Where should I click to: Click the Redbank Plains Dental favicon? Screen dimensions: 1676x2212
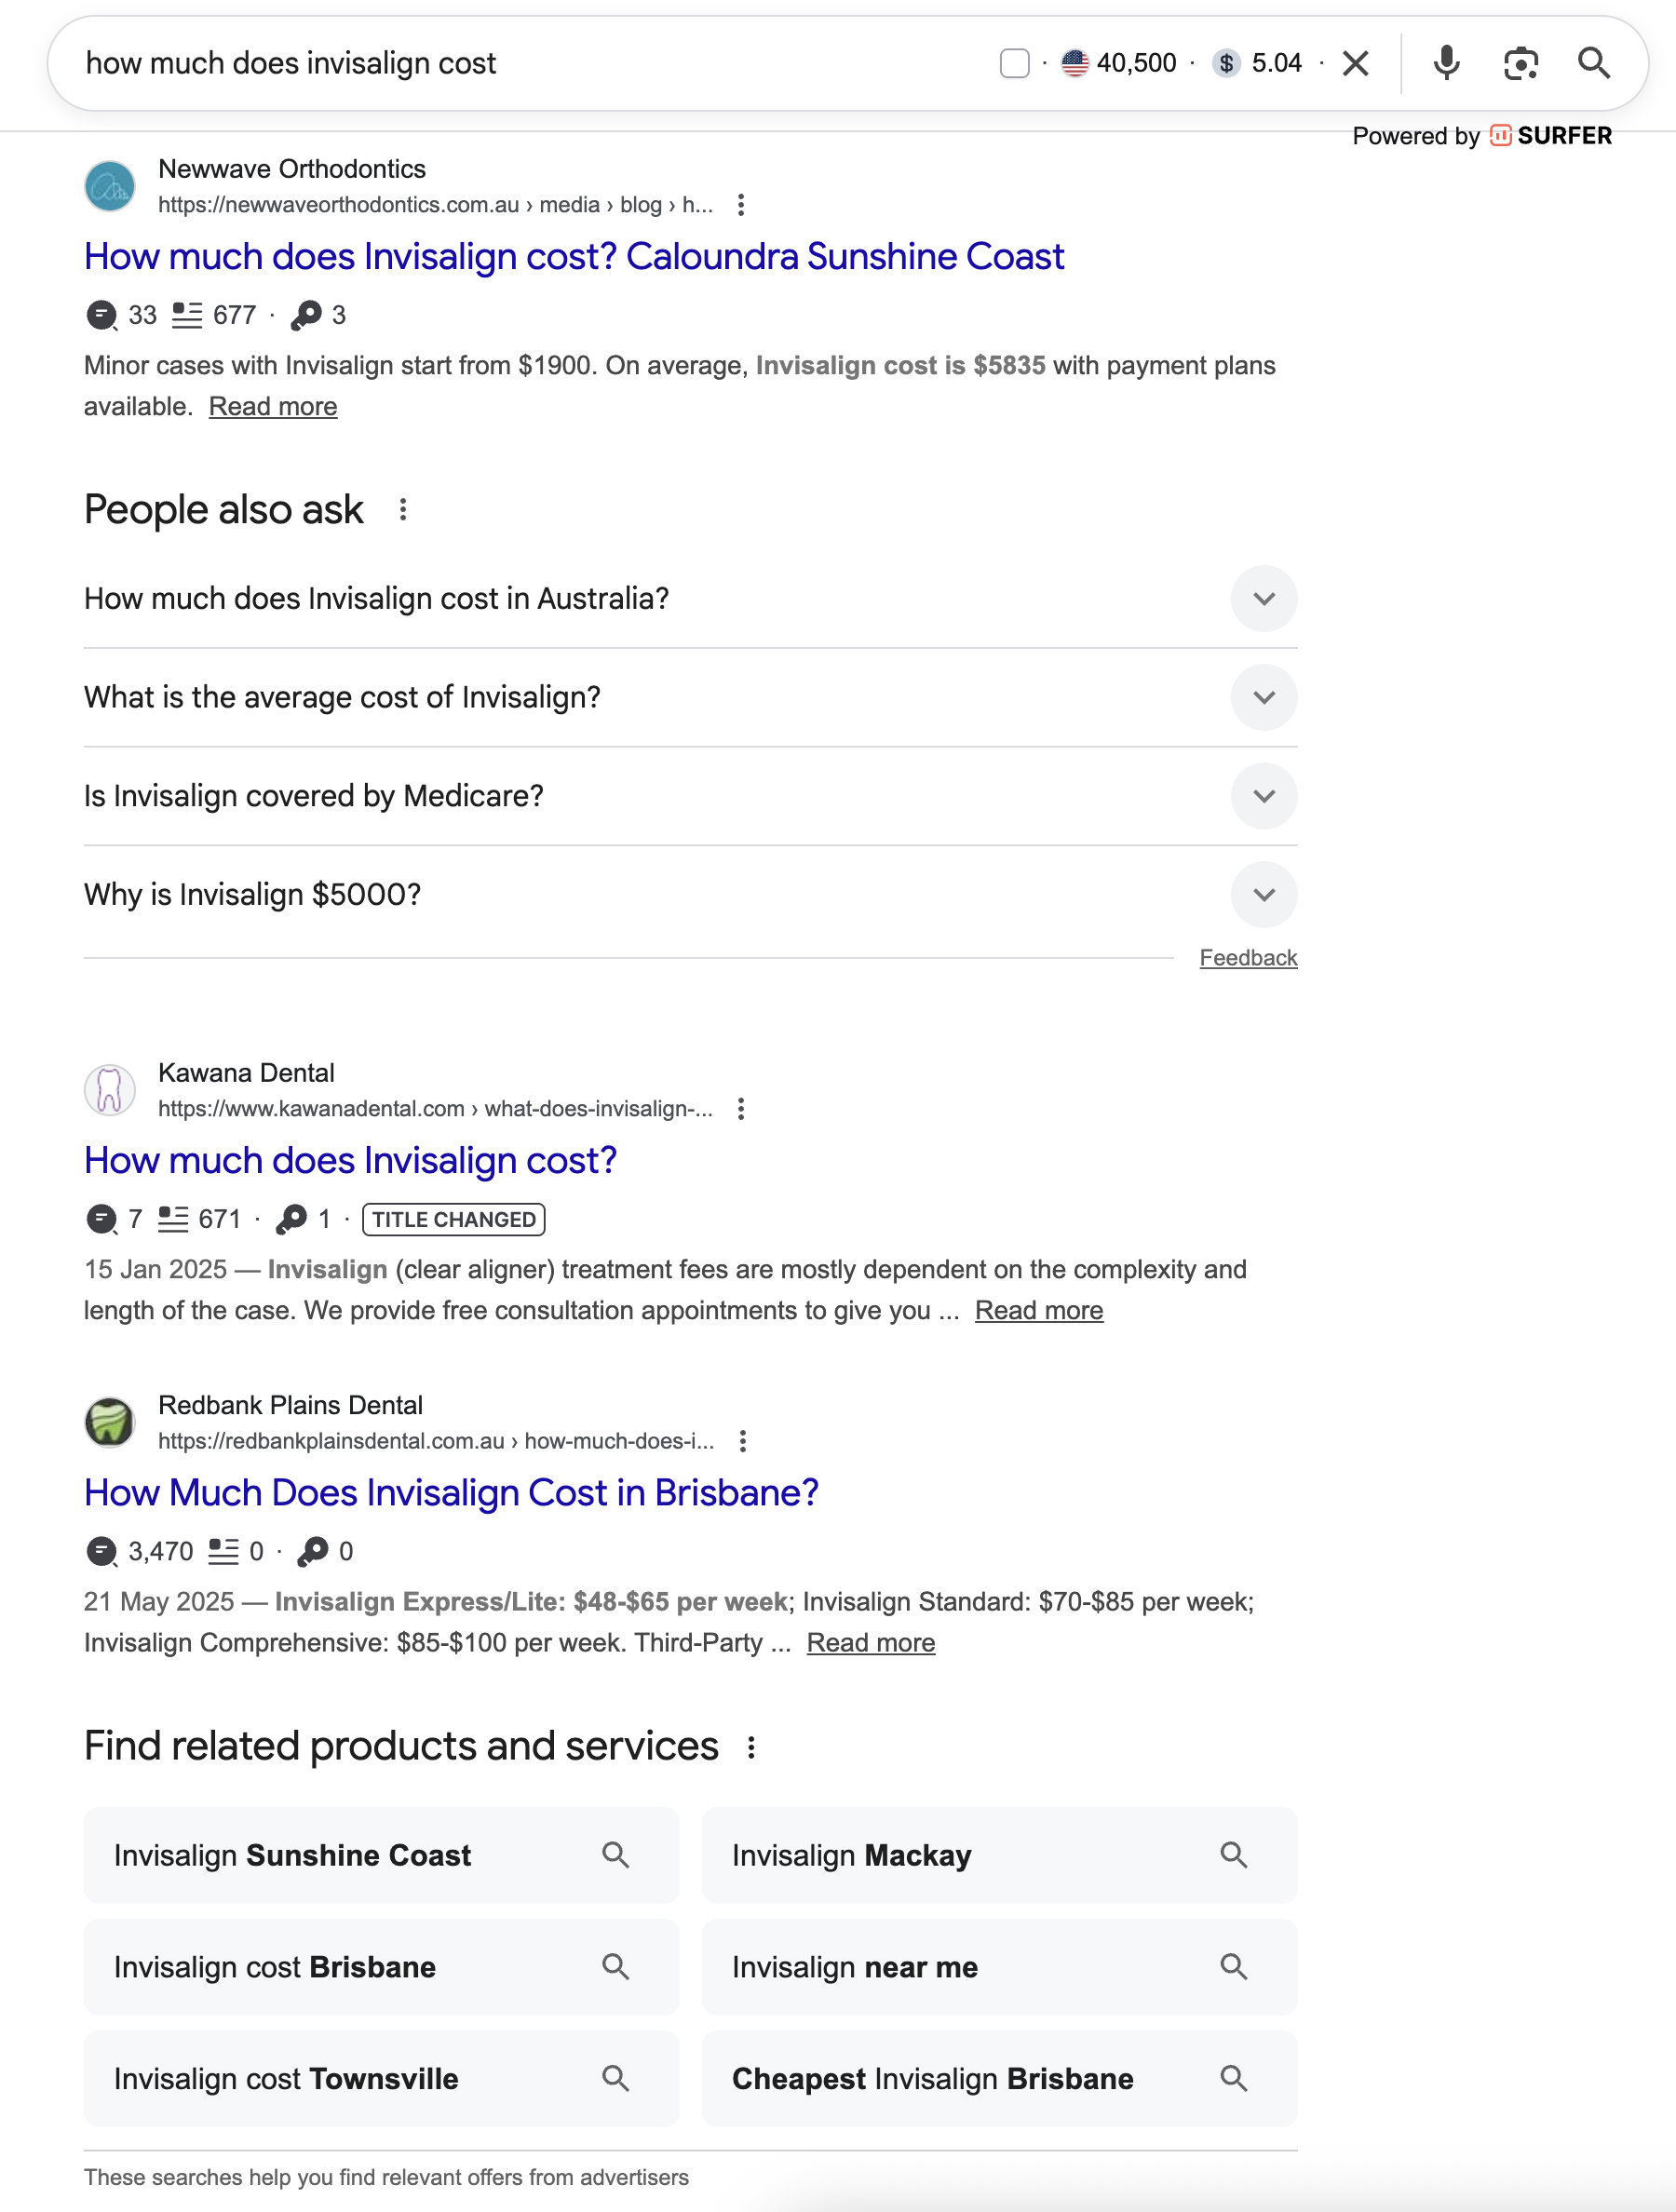108,1422
